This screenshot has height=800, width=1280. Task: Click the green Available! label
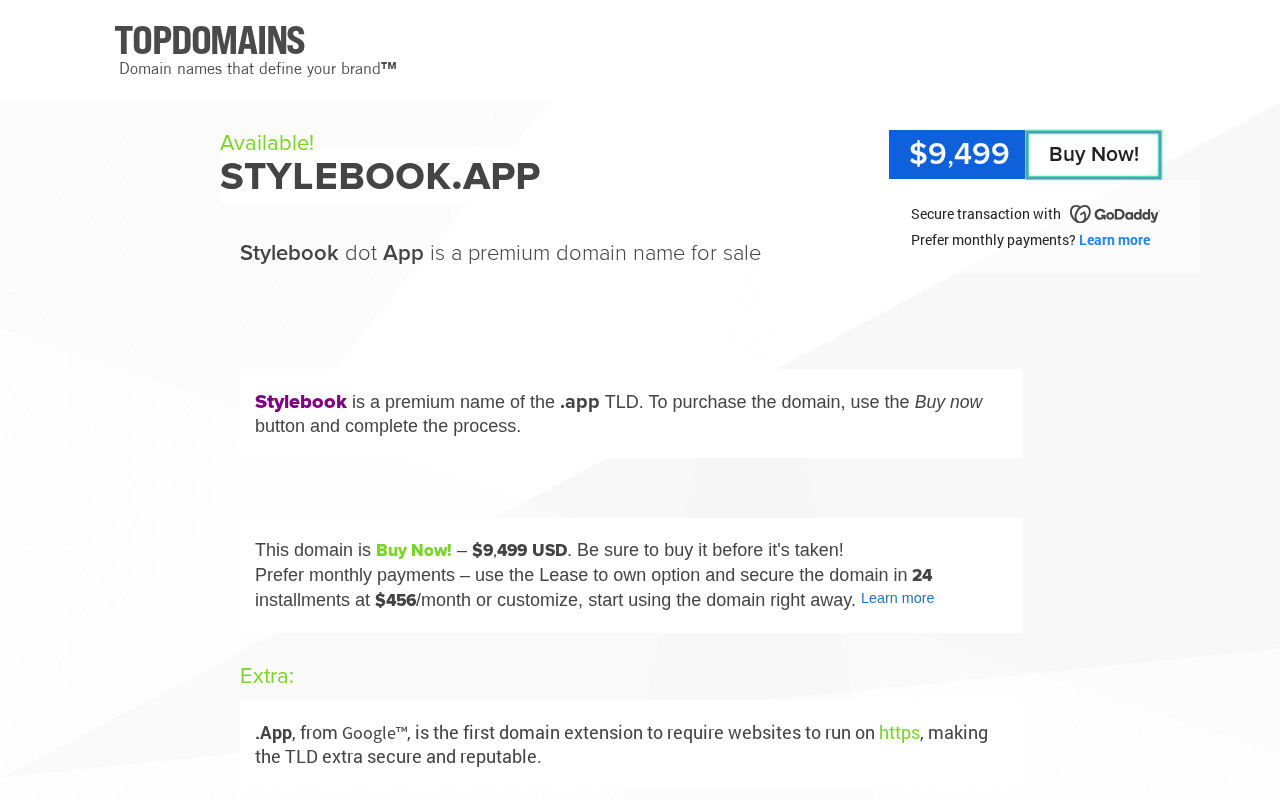point(267,143)
